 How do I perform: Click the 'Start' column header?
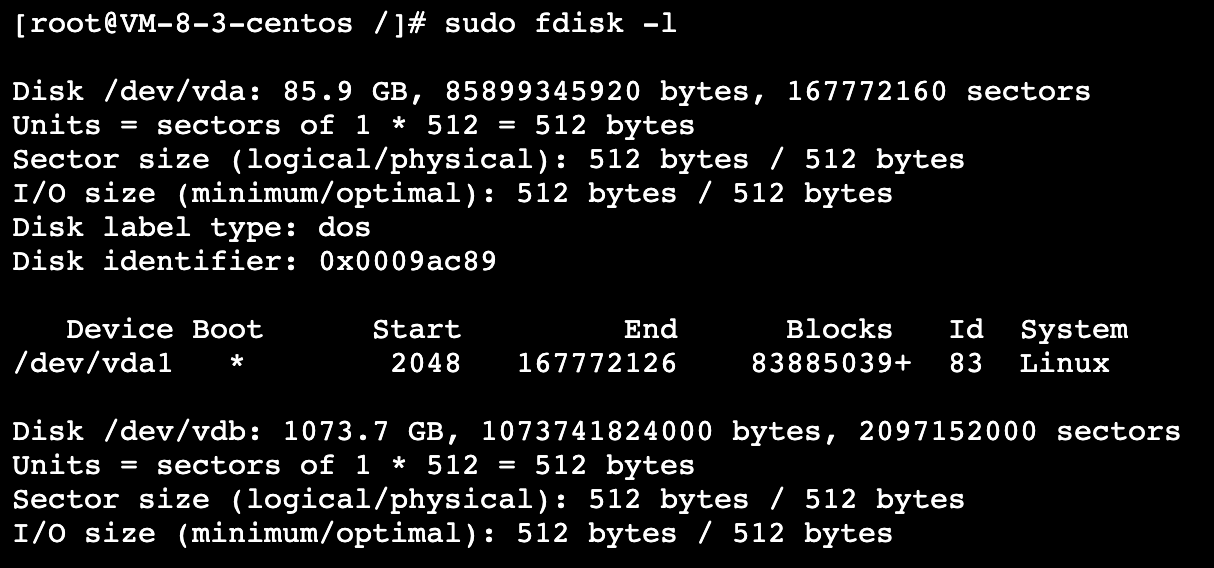coord(416,329)
